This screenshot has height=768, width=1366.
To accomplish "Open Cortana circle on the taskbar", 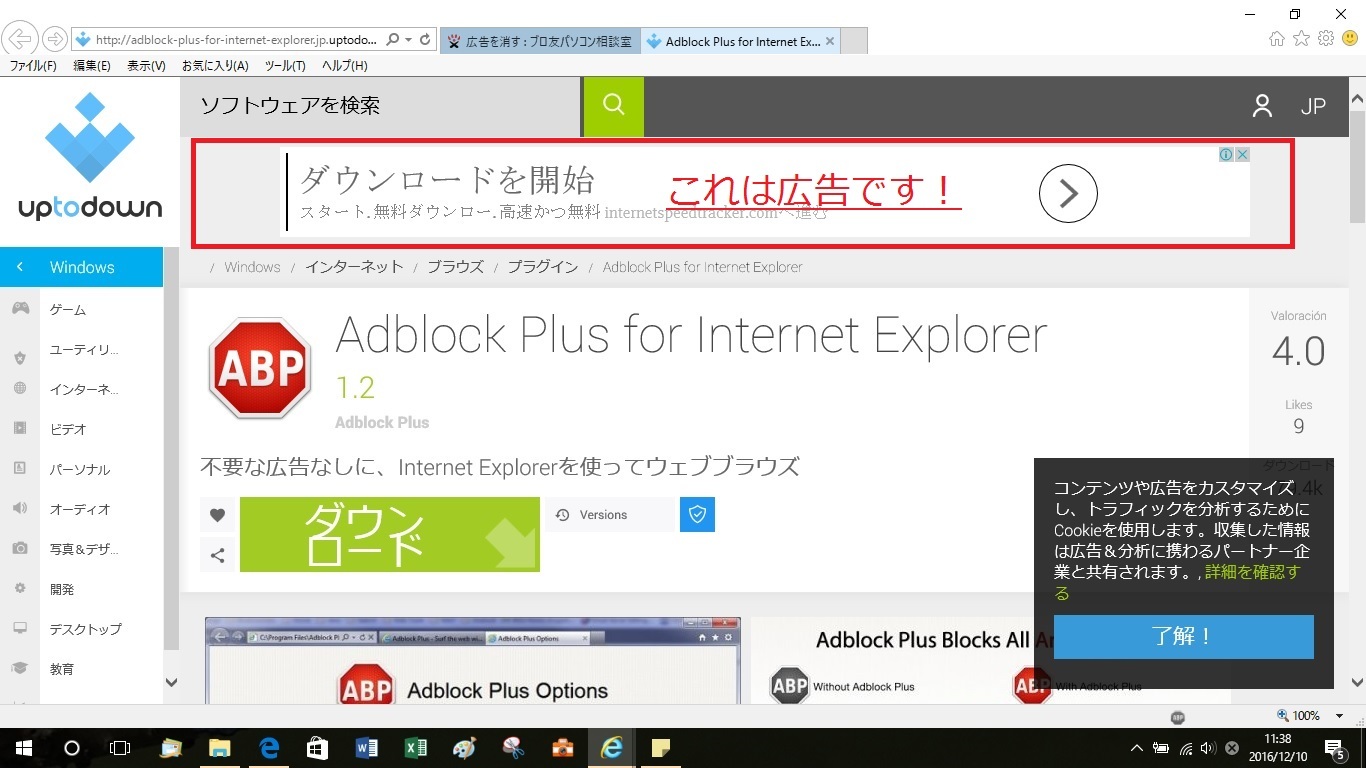I will (x=72, y=748).
